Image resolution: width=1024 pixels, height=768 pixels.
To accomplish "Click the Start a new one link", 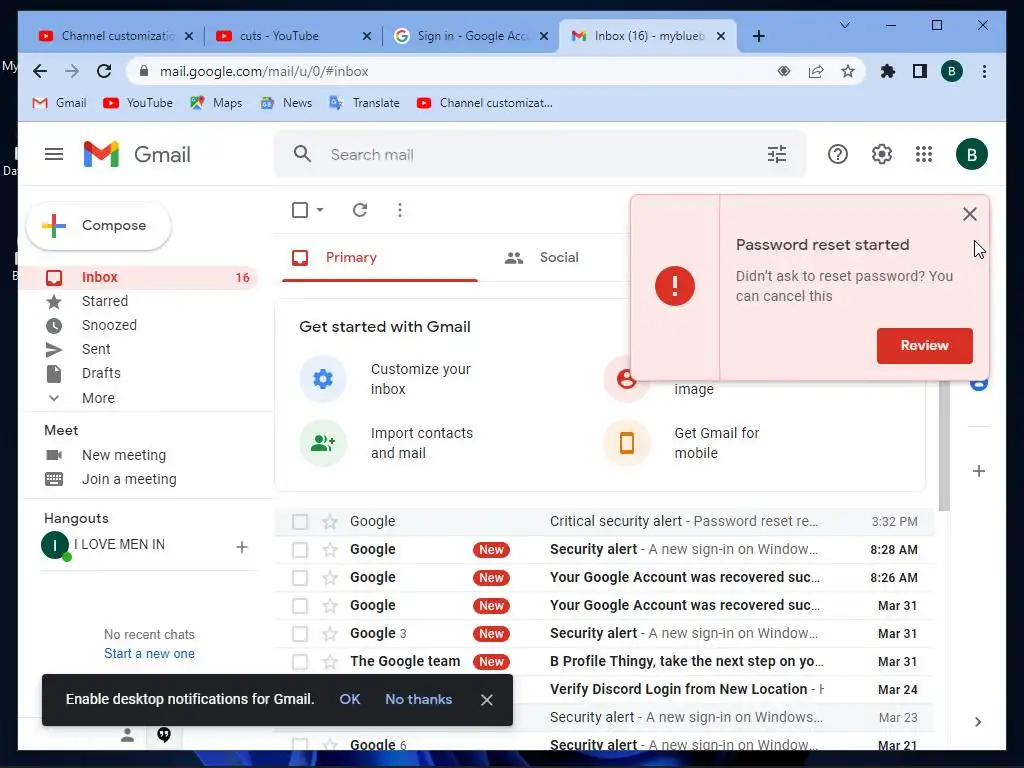I will (x=150, y=654).
